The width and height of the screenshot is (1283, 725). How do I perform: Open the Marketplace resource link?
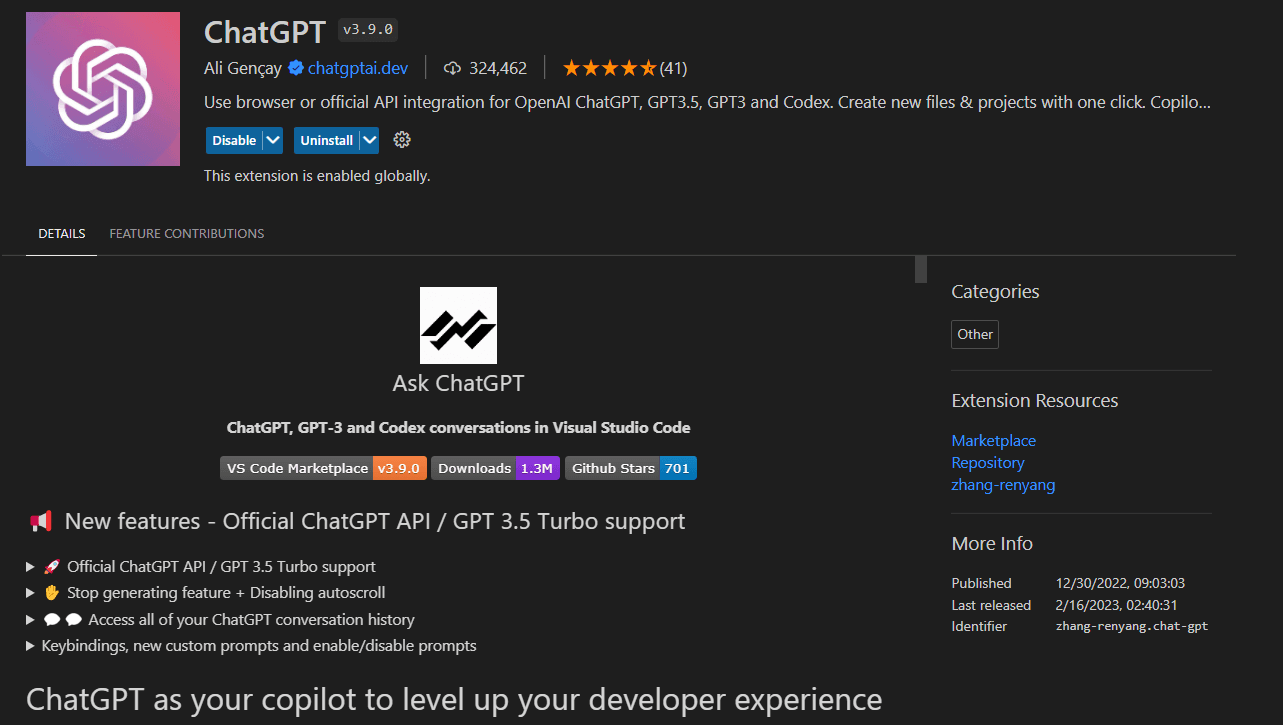click(994, 440)
